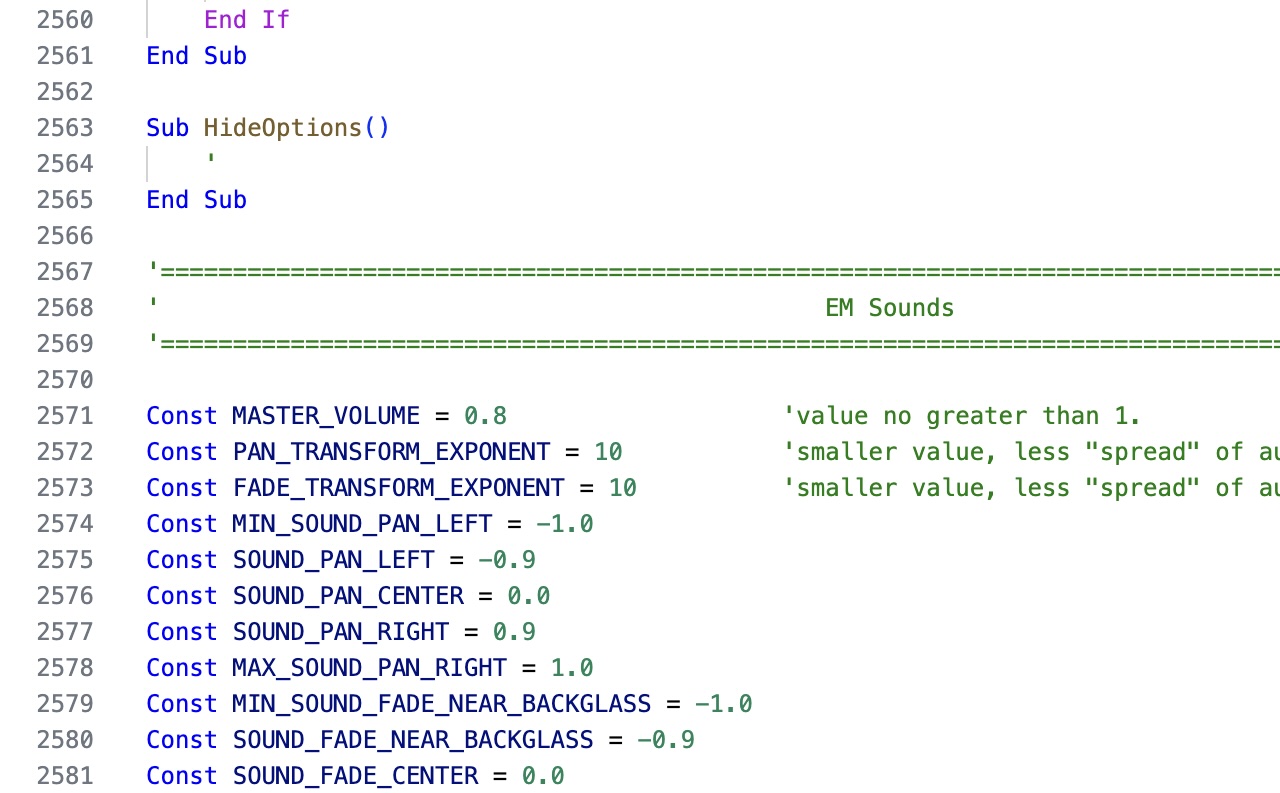
Task: Click line number 2571
Action: click(x=65, y=416)
